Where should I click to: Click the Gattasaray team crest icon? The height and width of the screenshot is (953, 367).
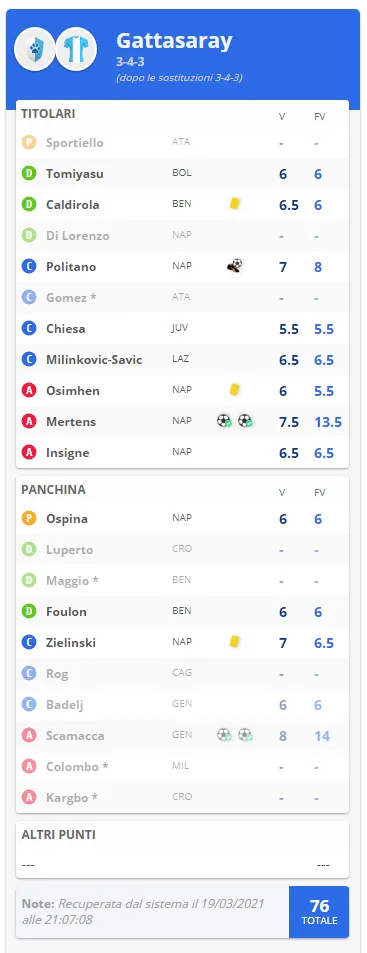coord(34,50)
